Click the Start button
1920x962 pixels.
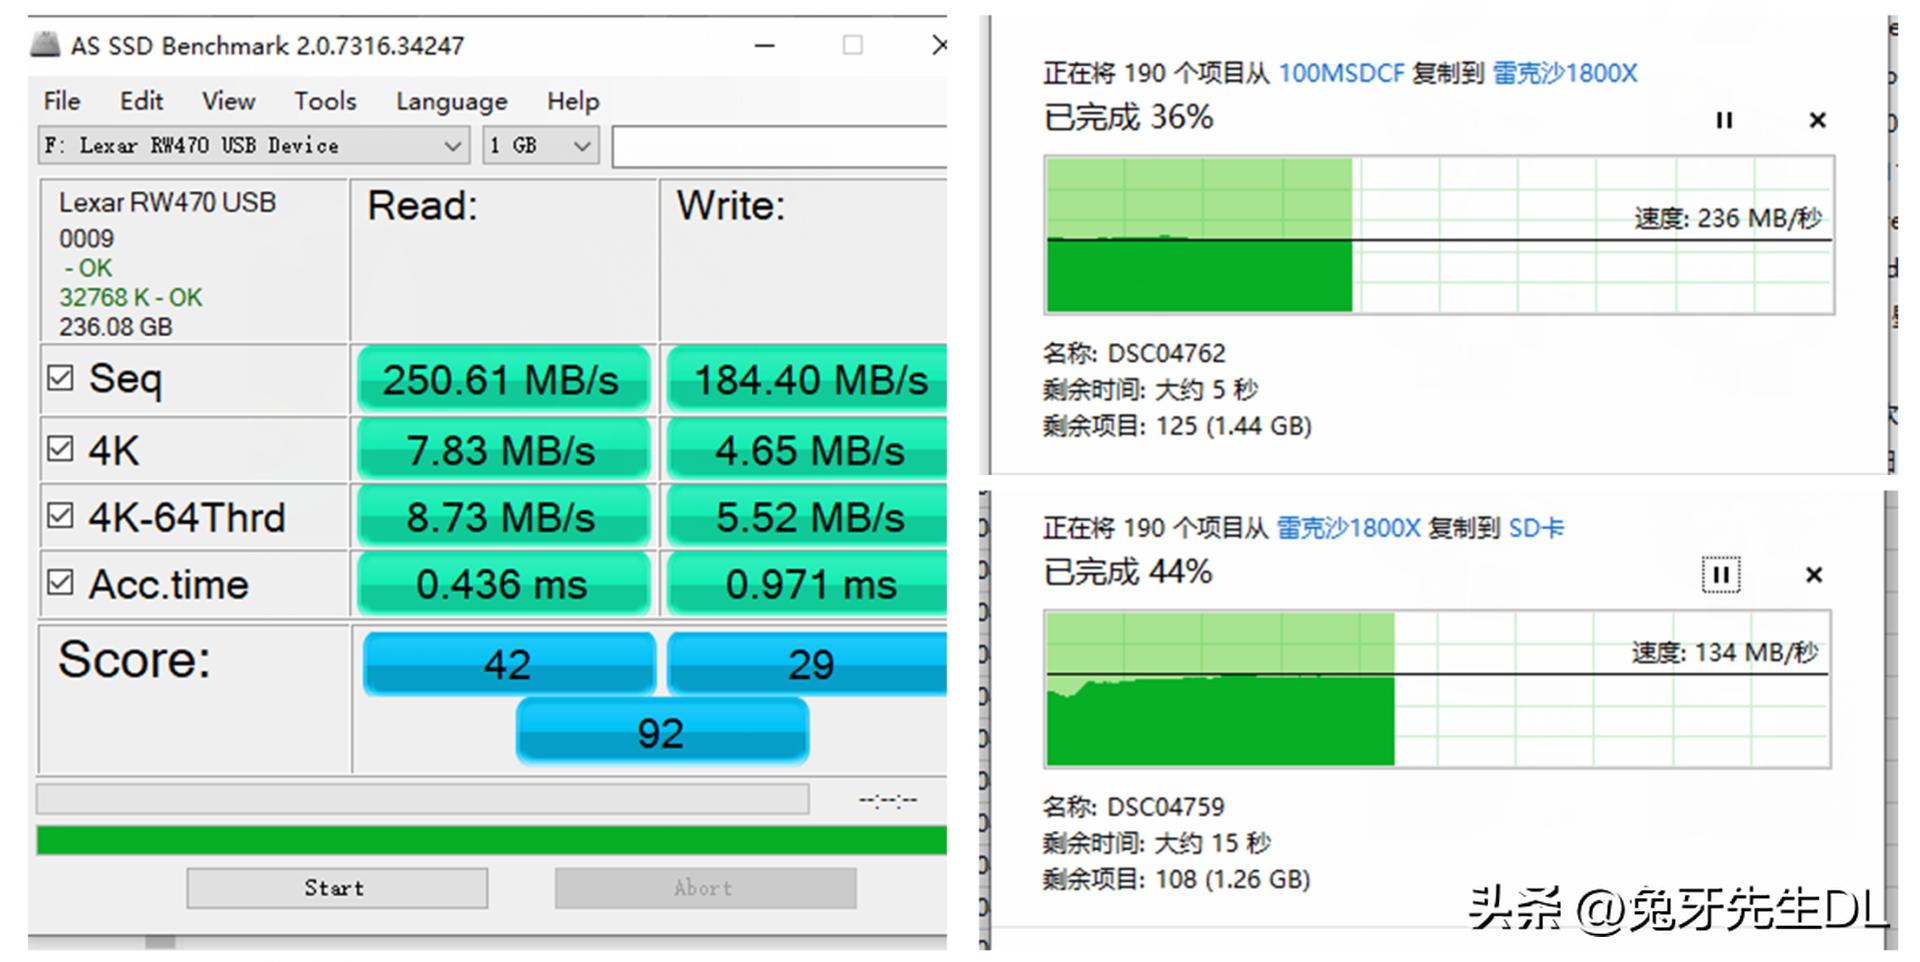click(336, 888)
